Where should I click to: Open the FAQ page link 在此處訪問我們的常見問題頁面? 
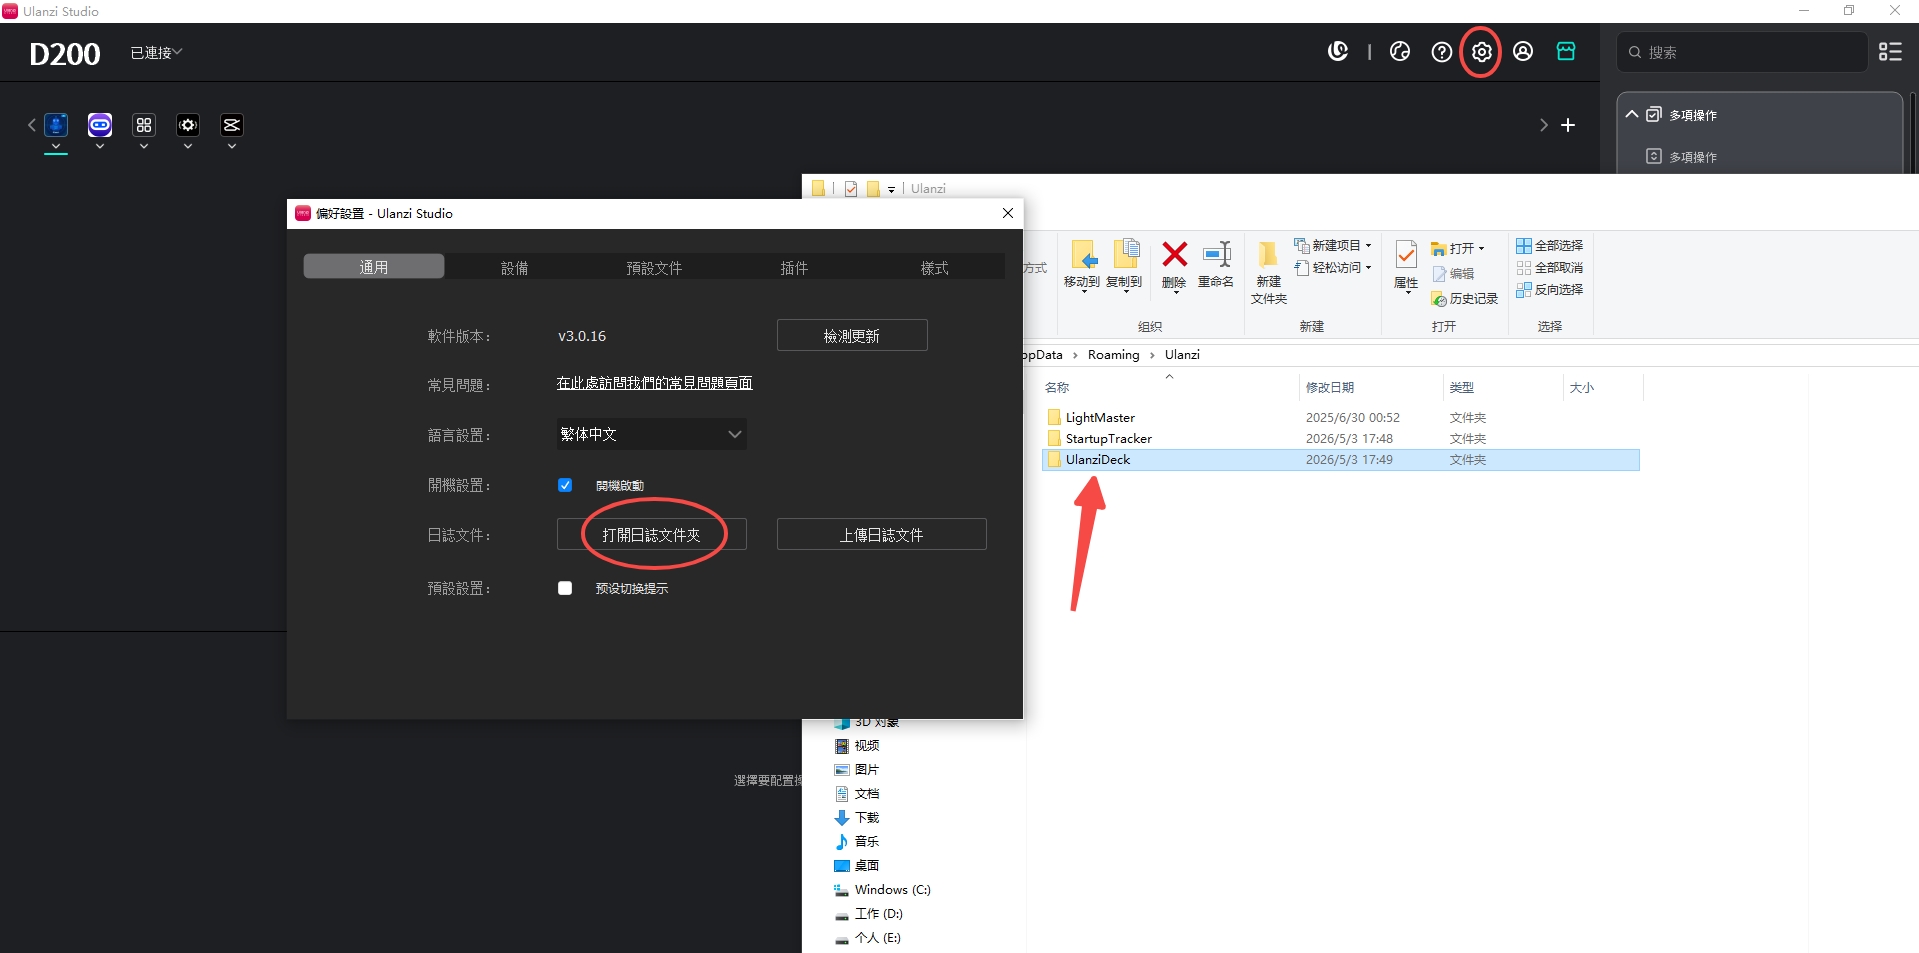click(654, 383)
